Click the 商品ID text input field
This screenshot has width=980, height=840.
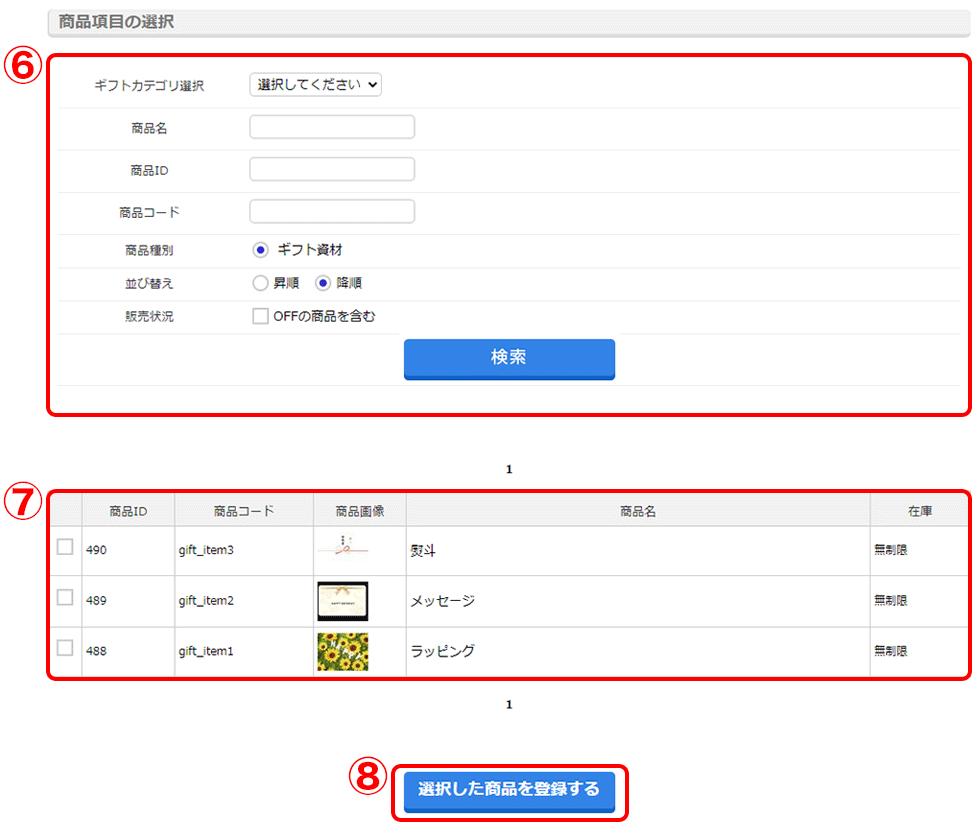[331, 169]
